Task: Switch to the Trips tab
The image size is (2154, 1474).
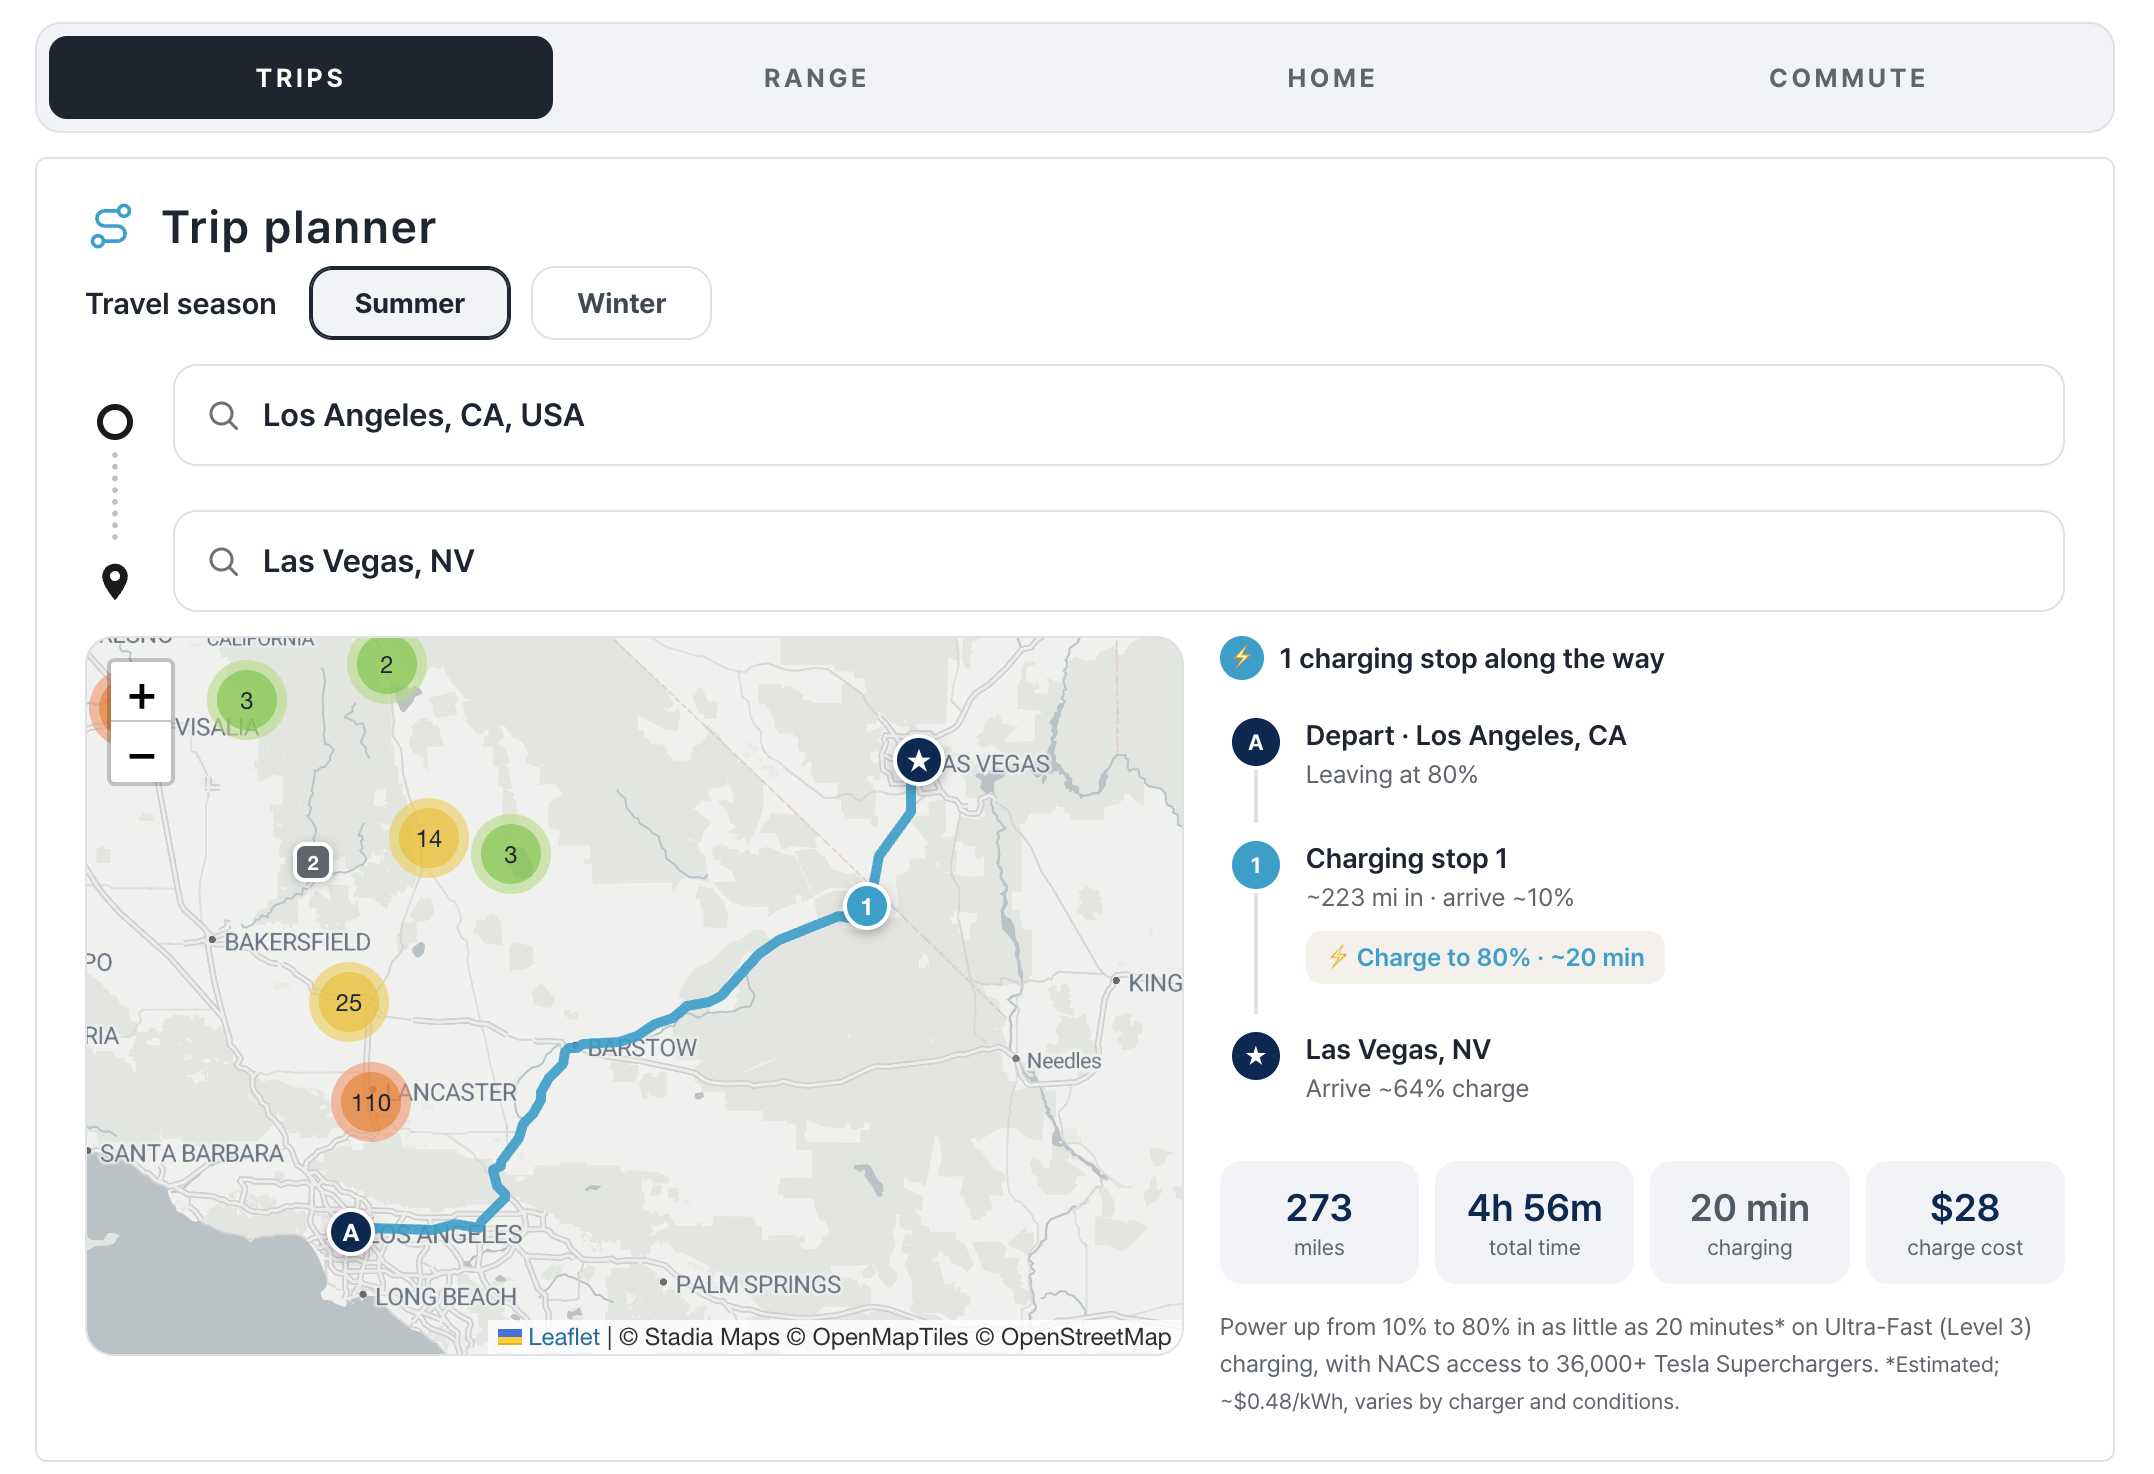Action: 300,78
